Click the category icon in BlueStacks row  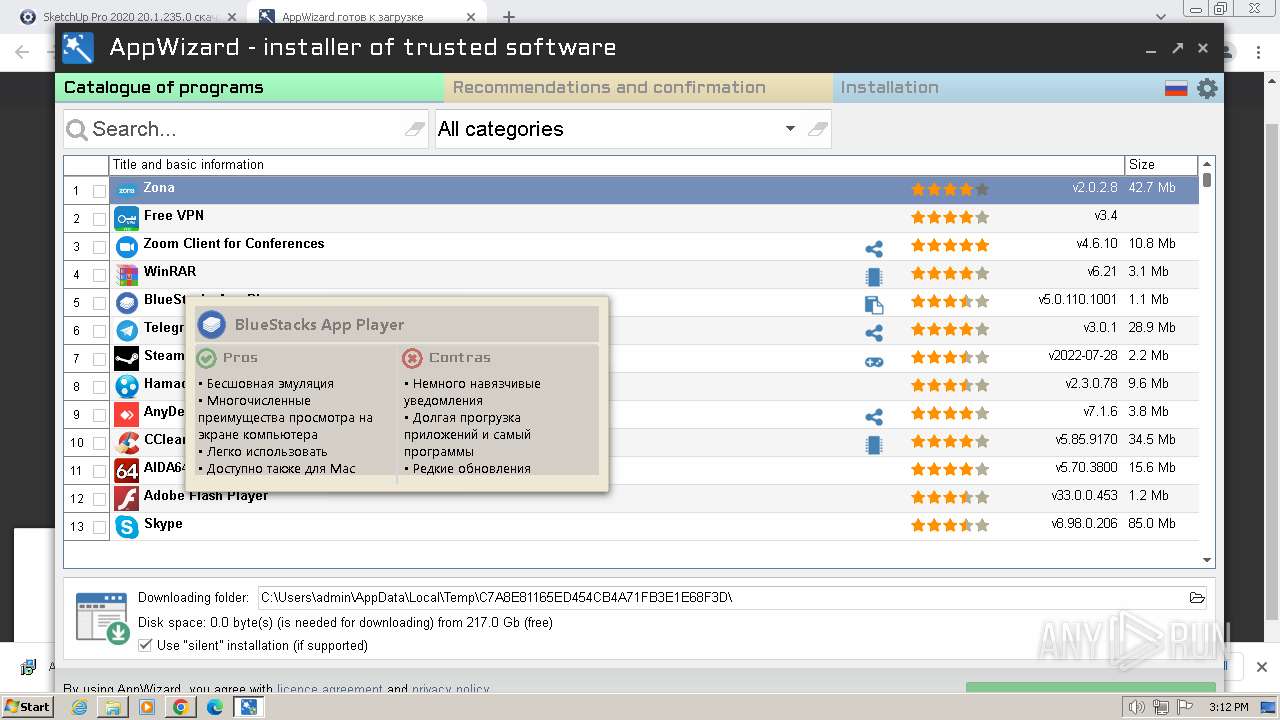(x=874, y=305)
